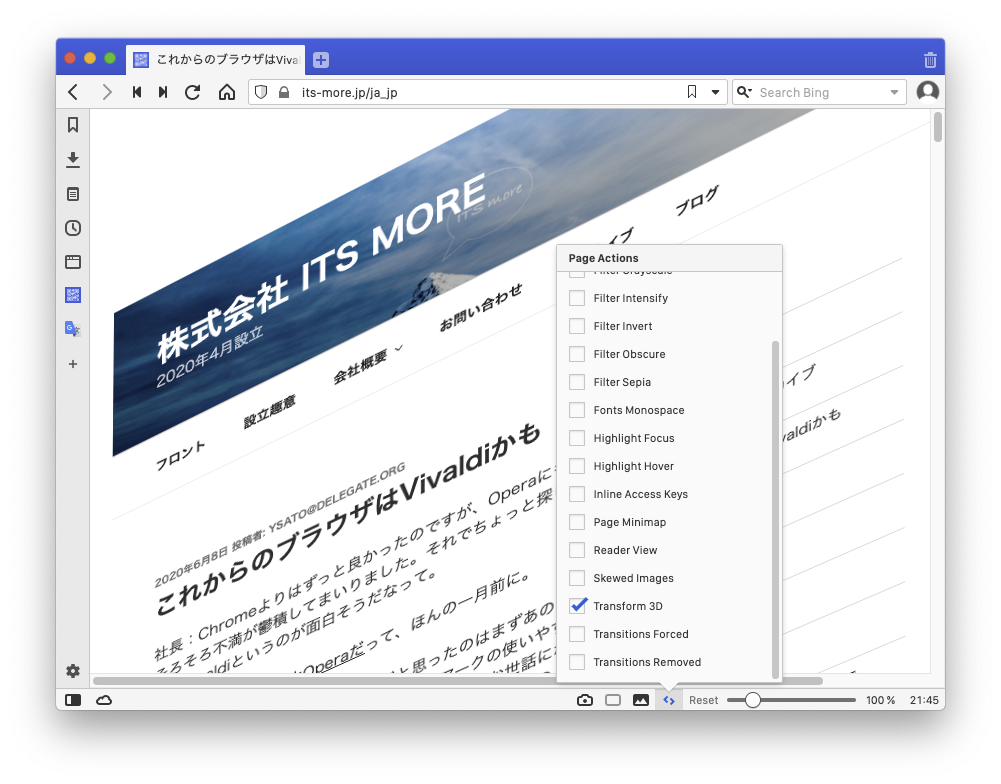Enable the Filter Sepia checkbox

pos(577,382)
